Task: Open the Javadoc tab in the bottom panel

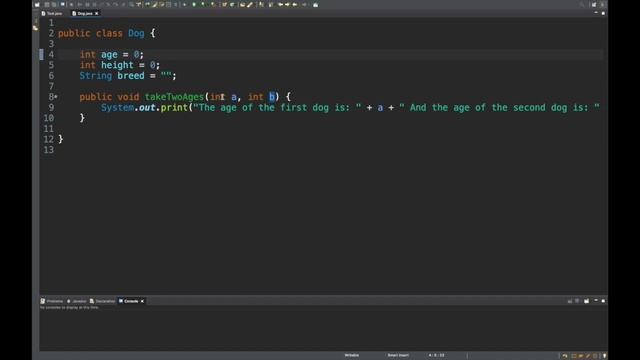Action: 77,301
